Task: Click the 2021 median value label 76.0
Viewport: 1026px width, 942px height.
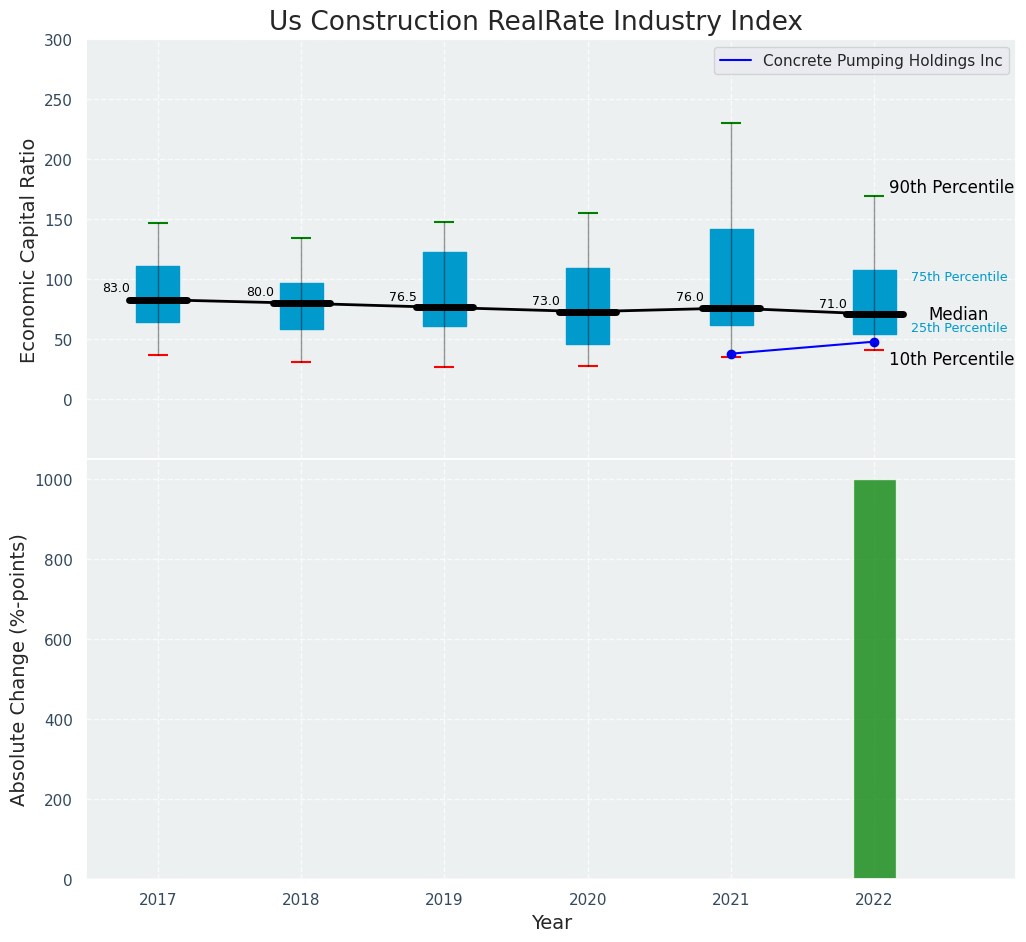Action: click(x=690, y=297)
